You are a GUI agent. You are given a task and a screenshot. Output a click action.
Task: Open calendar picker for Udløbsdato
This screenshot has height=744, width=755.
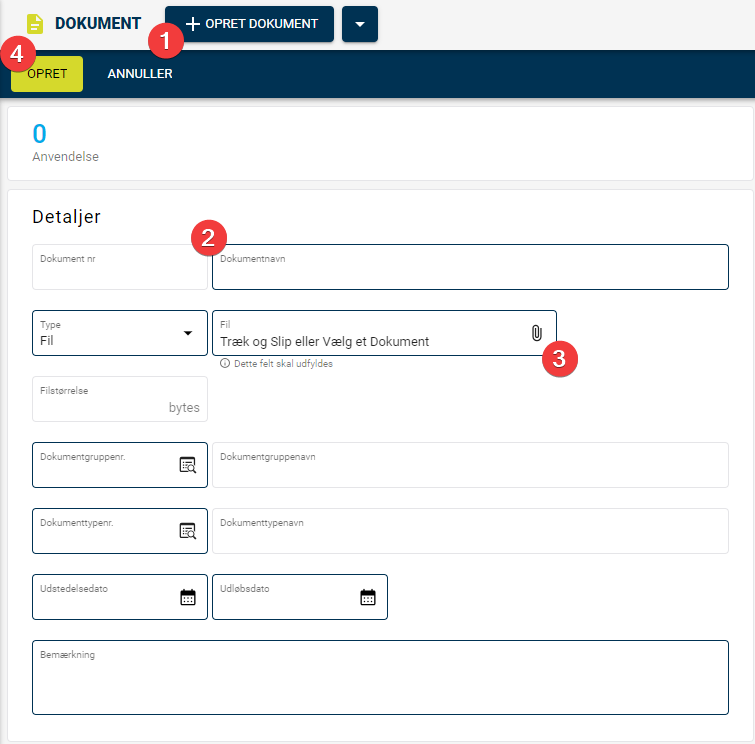368,597
